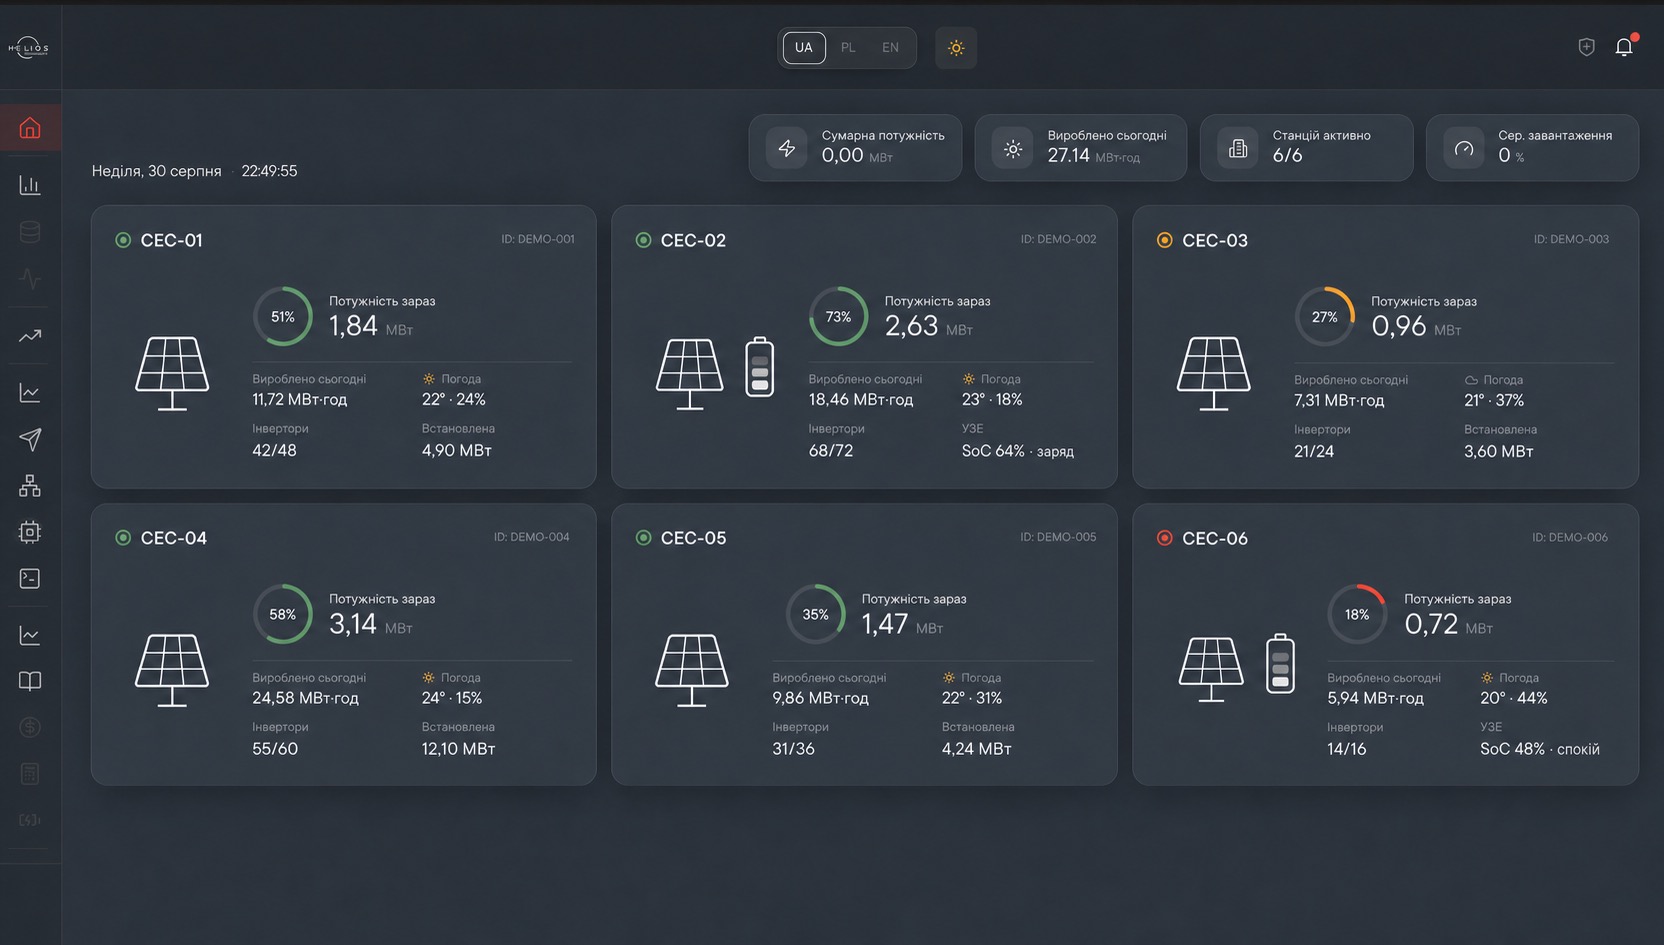Screen dimensions: 1664x945
Task: Click the ID: DEMO-003 label
Action: point(1571,239)
